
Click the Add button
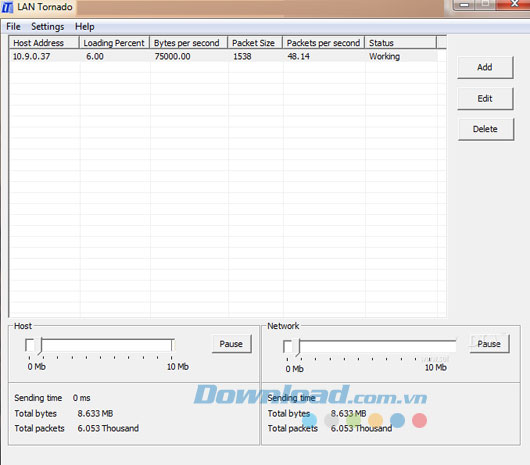(485, 67)
